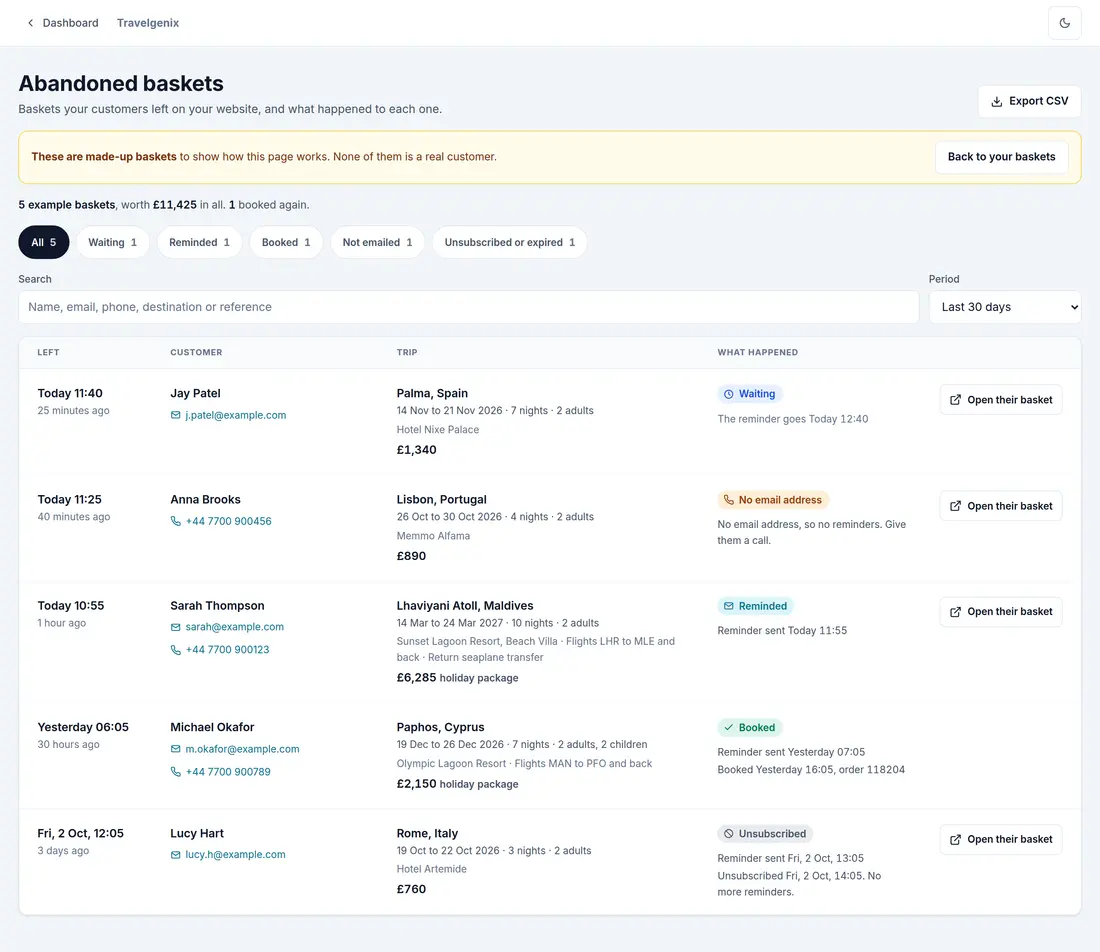Filter by Waiting 1 baskets
Image resolution: width=1100 pixels, height=952 pixels.
[x=112, y=243]
